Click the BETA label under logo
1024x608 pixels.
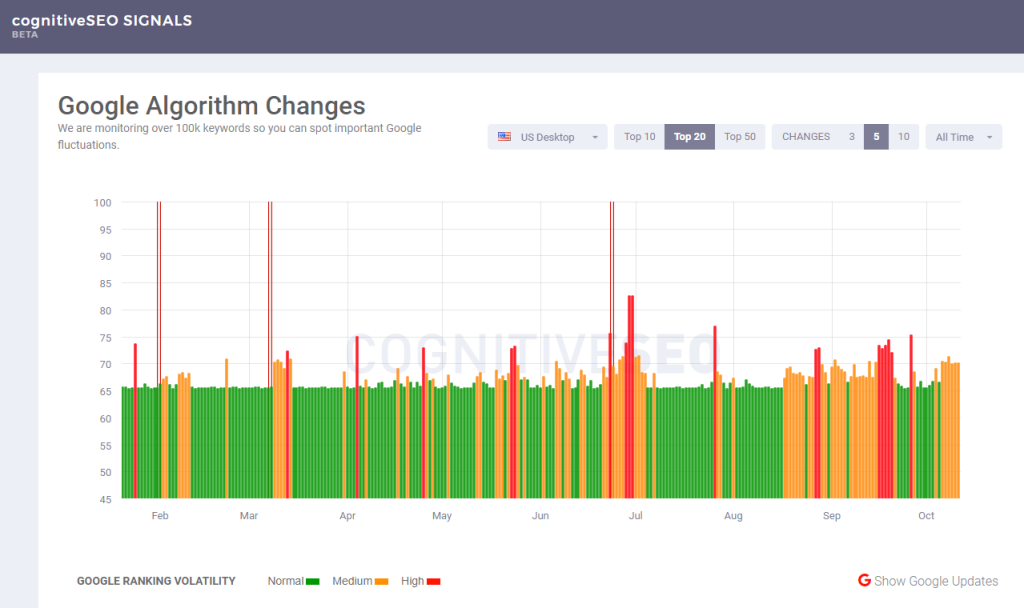pos(25,35)
